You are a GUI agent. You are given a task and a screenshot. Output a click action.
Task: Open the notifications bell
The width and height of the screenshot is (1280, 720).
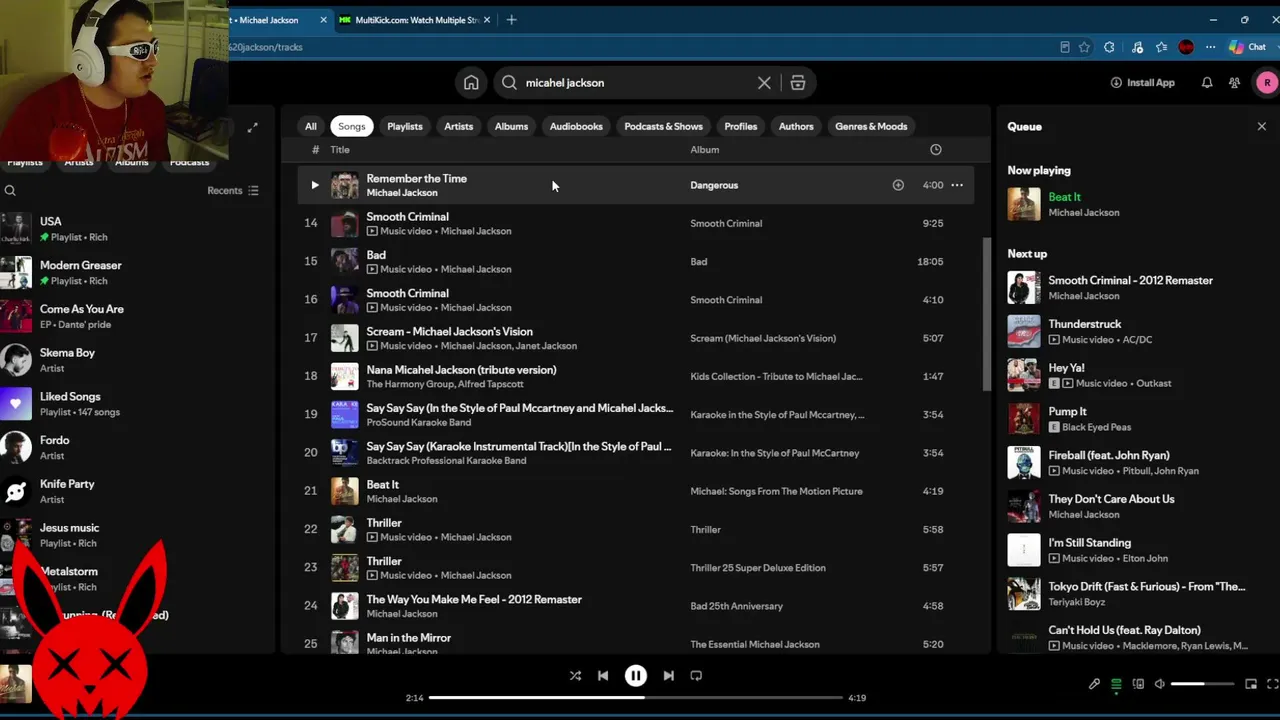tap(1207, 83)
